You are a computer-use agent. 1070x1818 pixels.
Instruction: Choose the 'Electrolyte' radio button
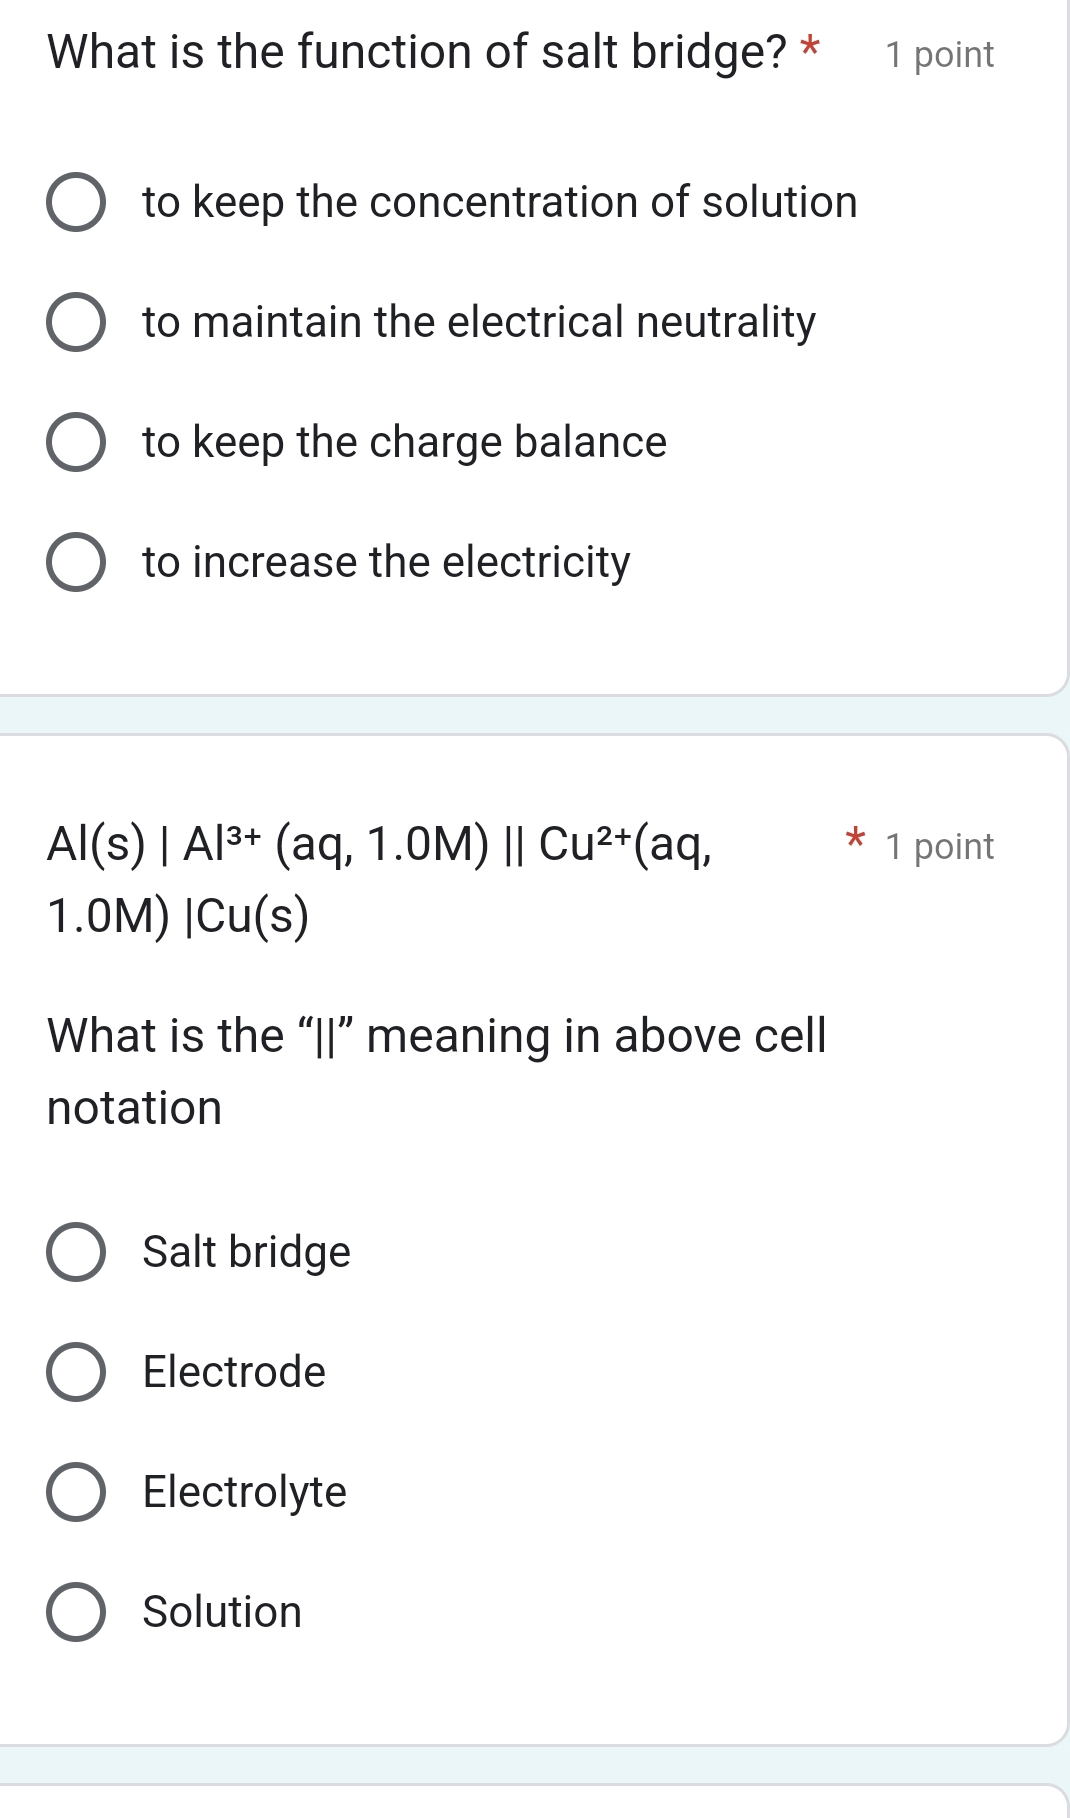(76, 1492)
